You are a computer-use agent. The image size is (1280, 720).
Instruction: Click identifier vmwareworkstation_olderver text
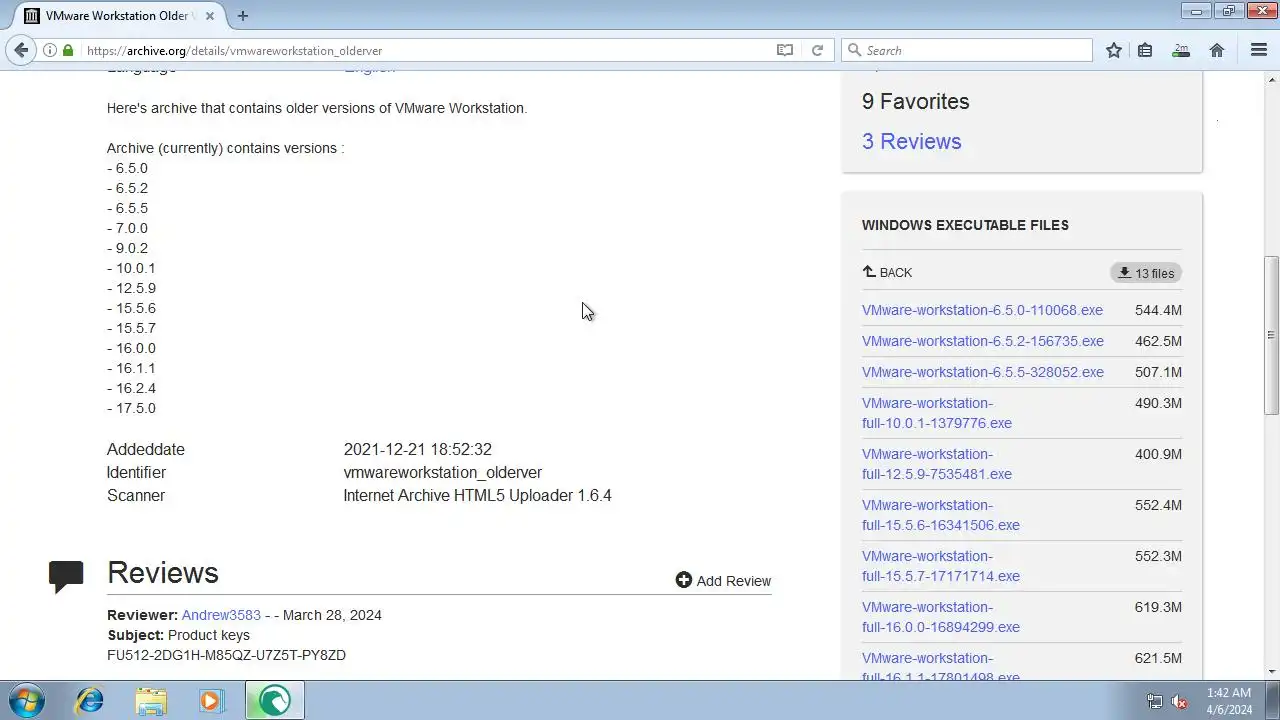(x=442, y=472)
